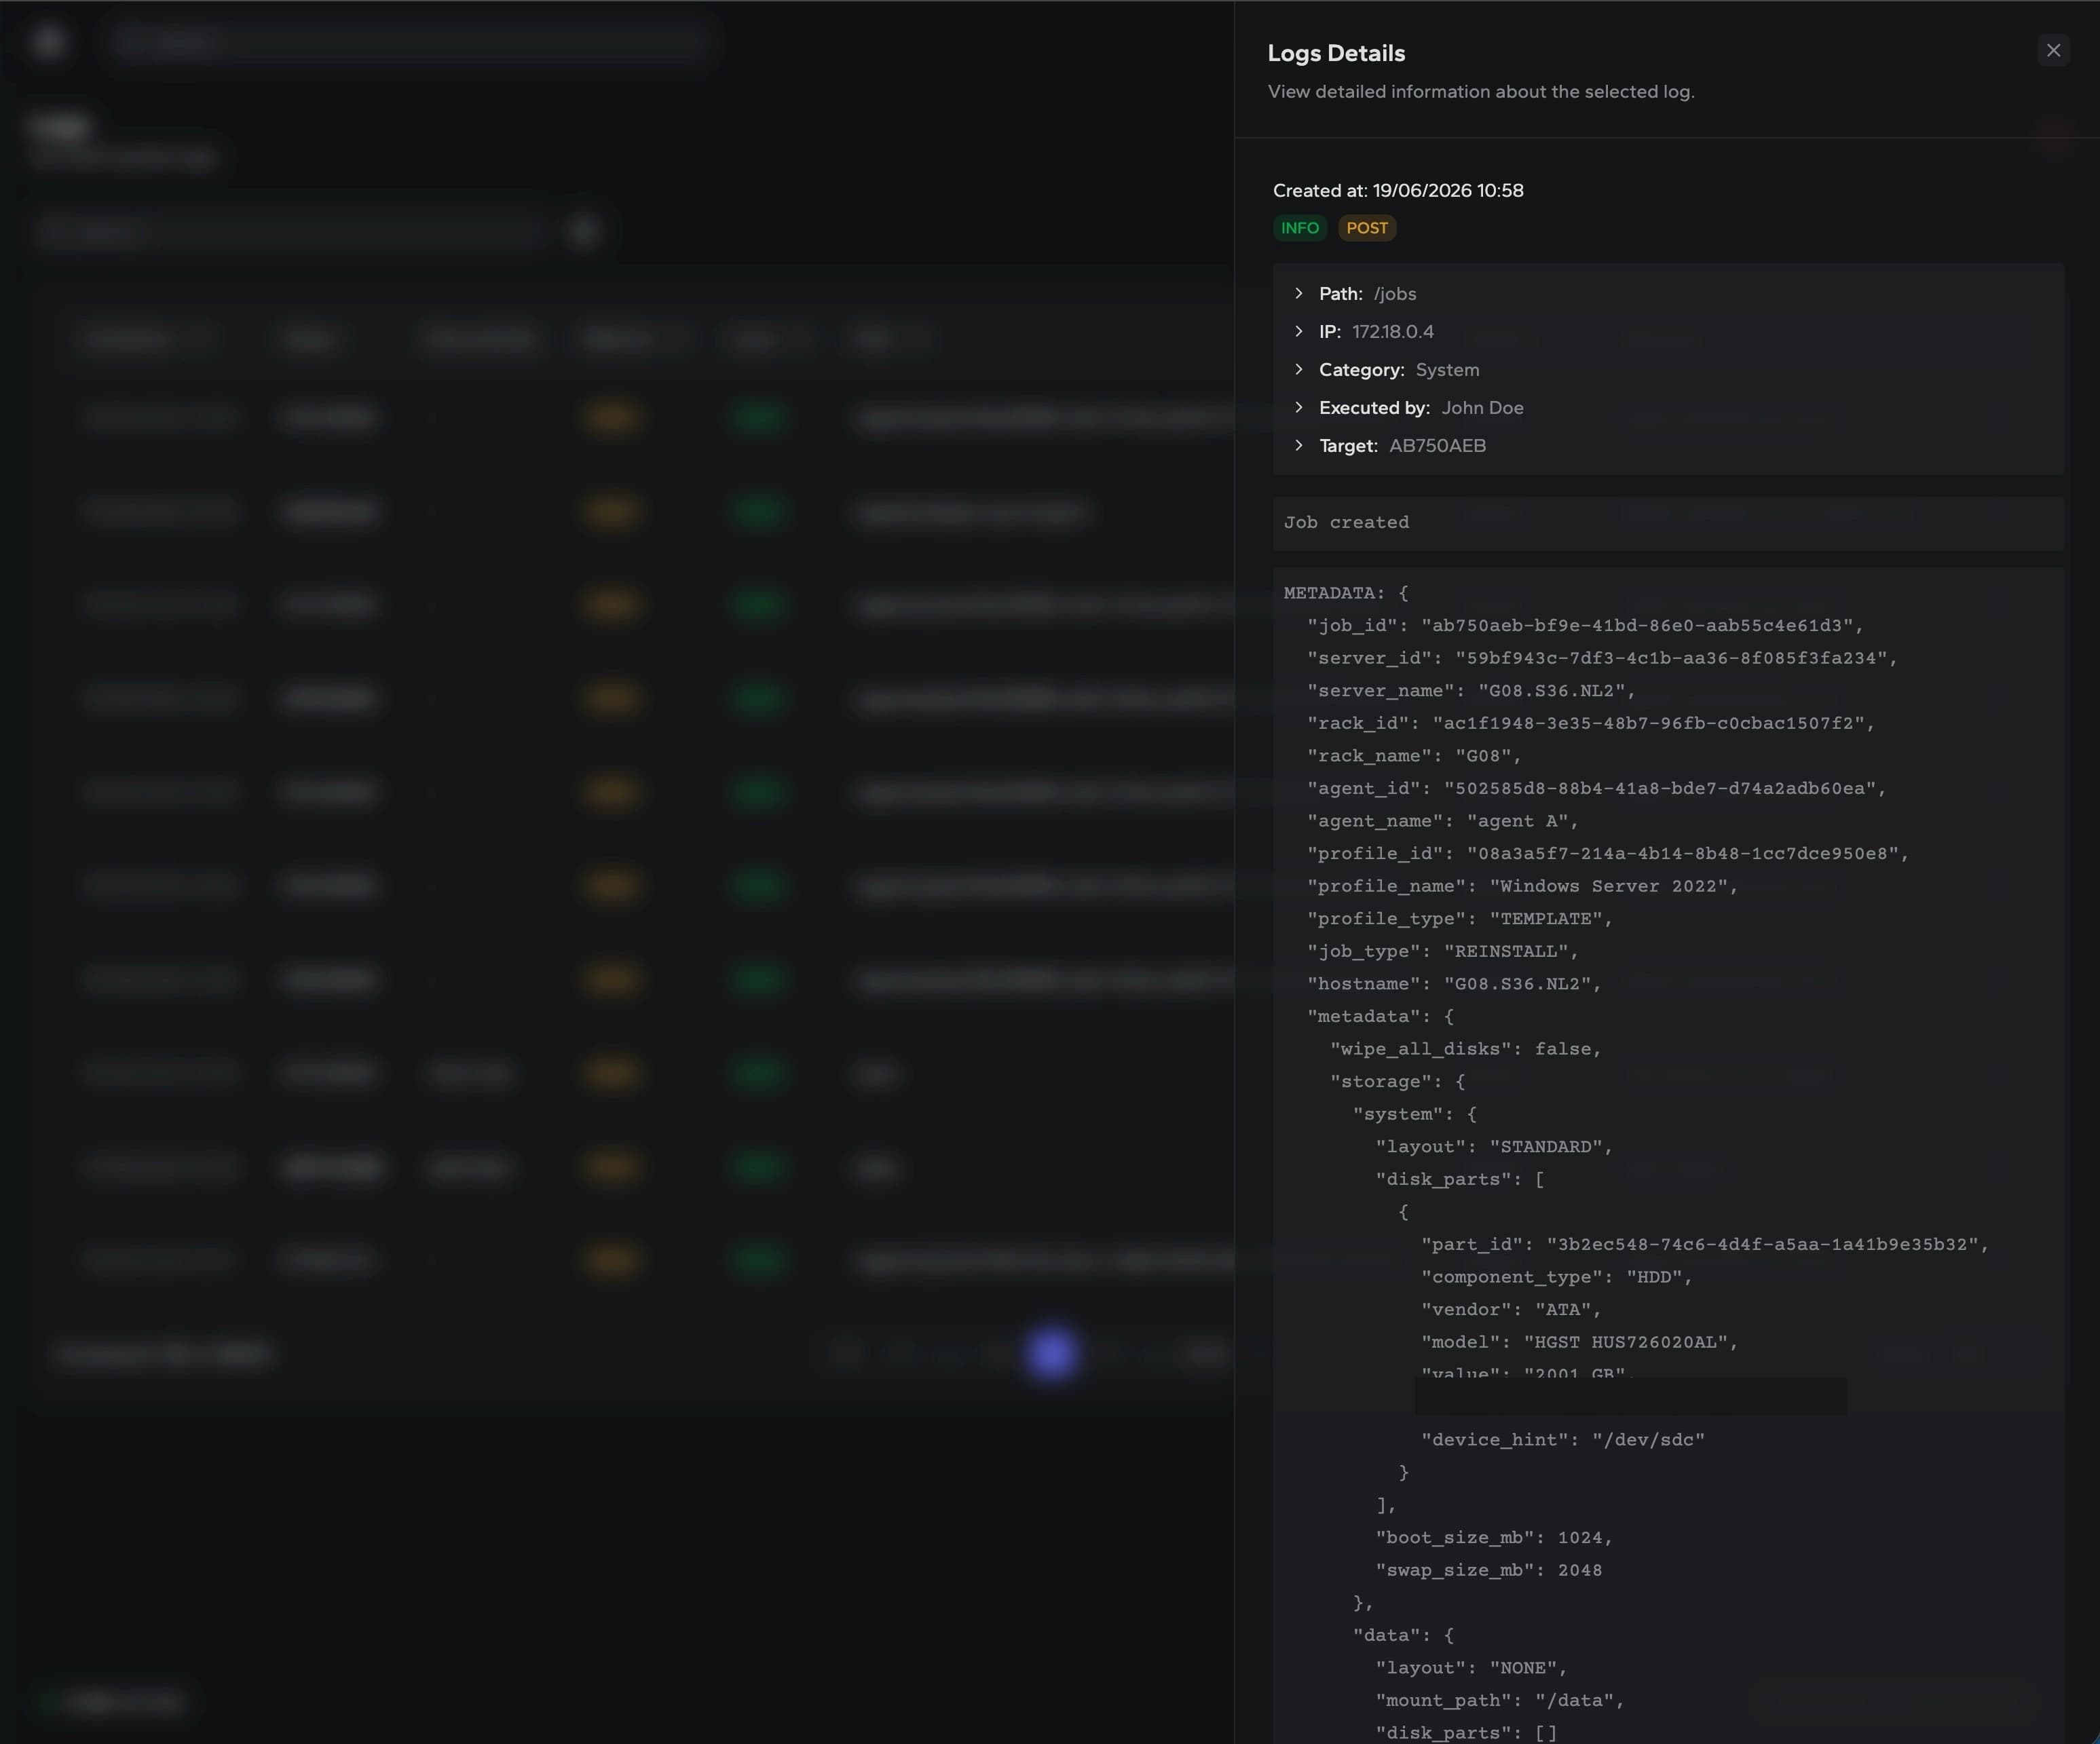Click the System category value

click(x=1447, y=369)
